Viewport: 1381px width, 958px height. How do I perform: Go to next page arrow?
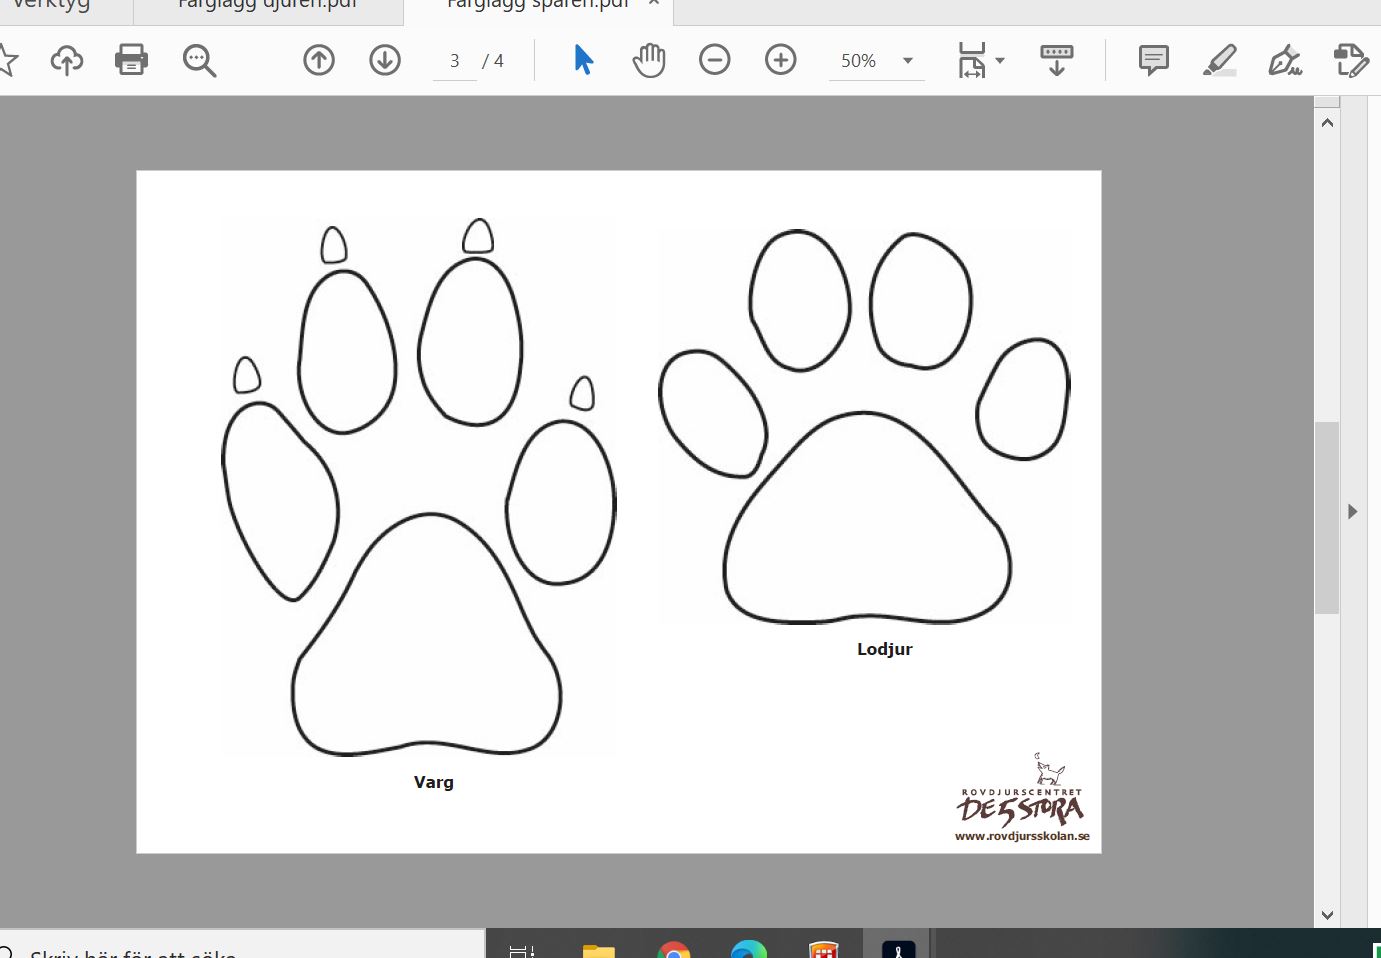385,60
